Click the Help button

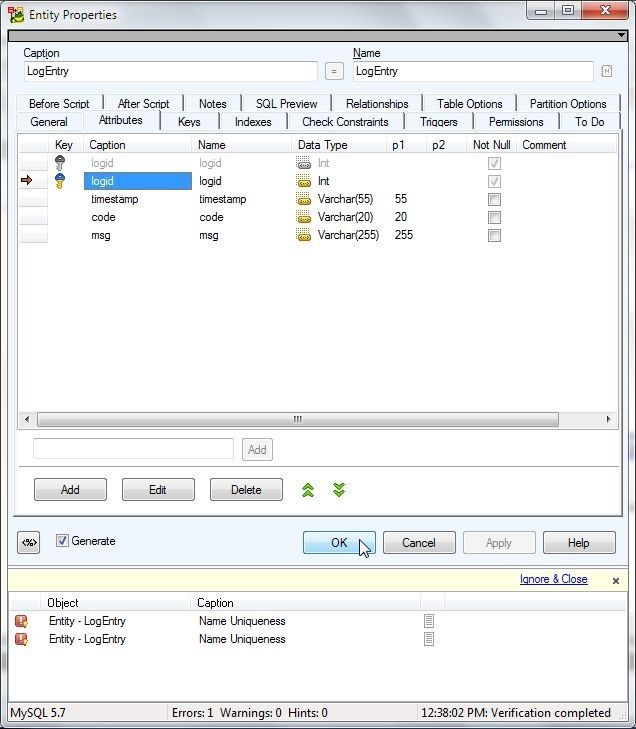pyautogui.click(x=579, y=543)
